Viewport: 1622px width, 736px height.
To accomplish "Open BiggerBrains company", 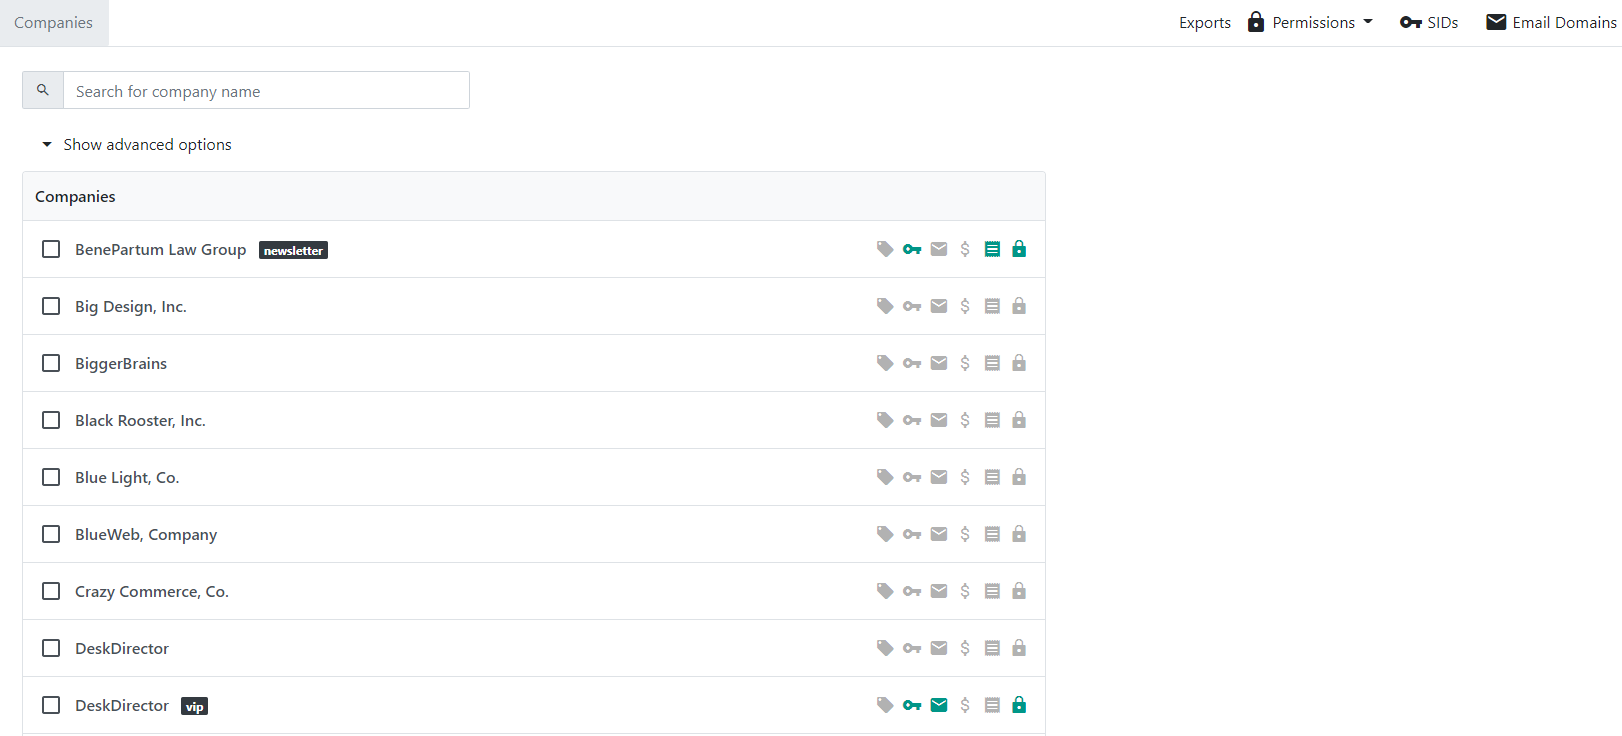I will (121, 364).
